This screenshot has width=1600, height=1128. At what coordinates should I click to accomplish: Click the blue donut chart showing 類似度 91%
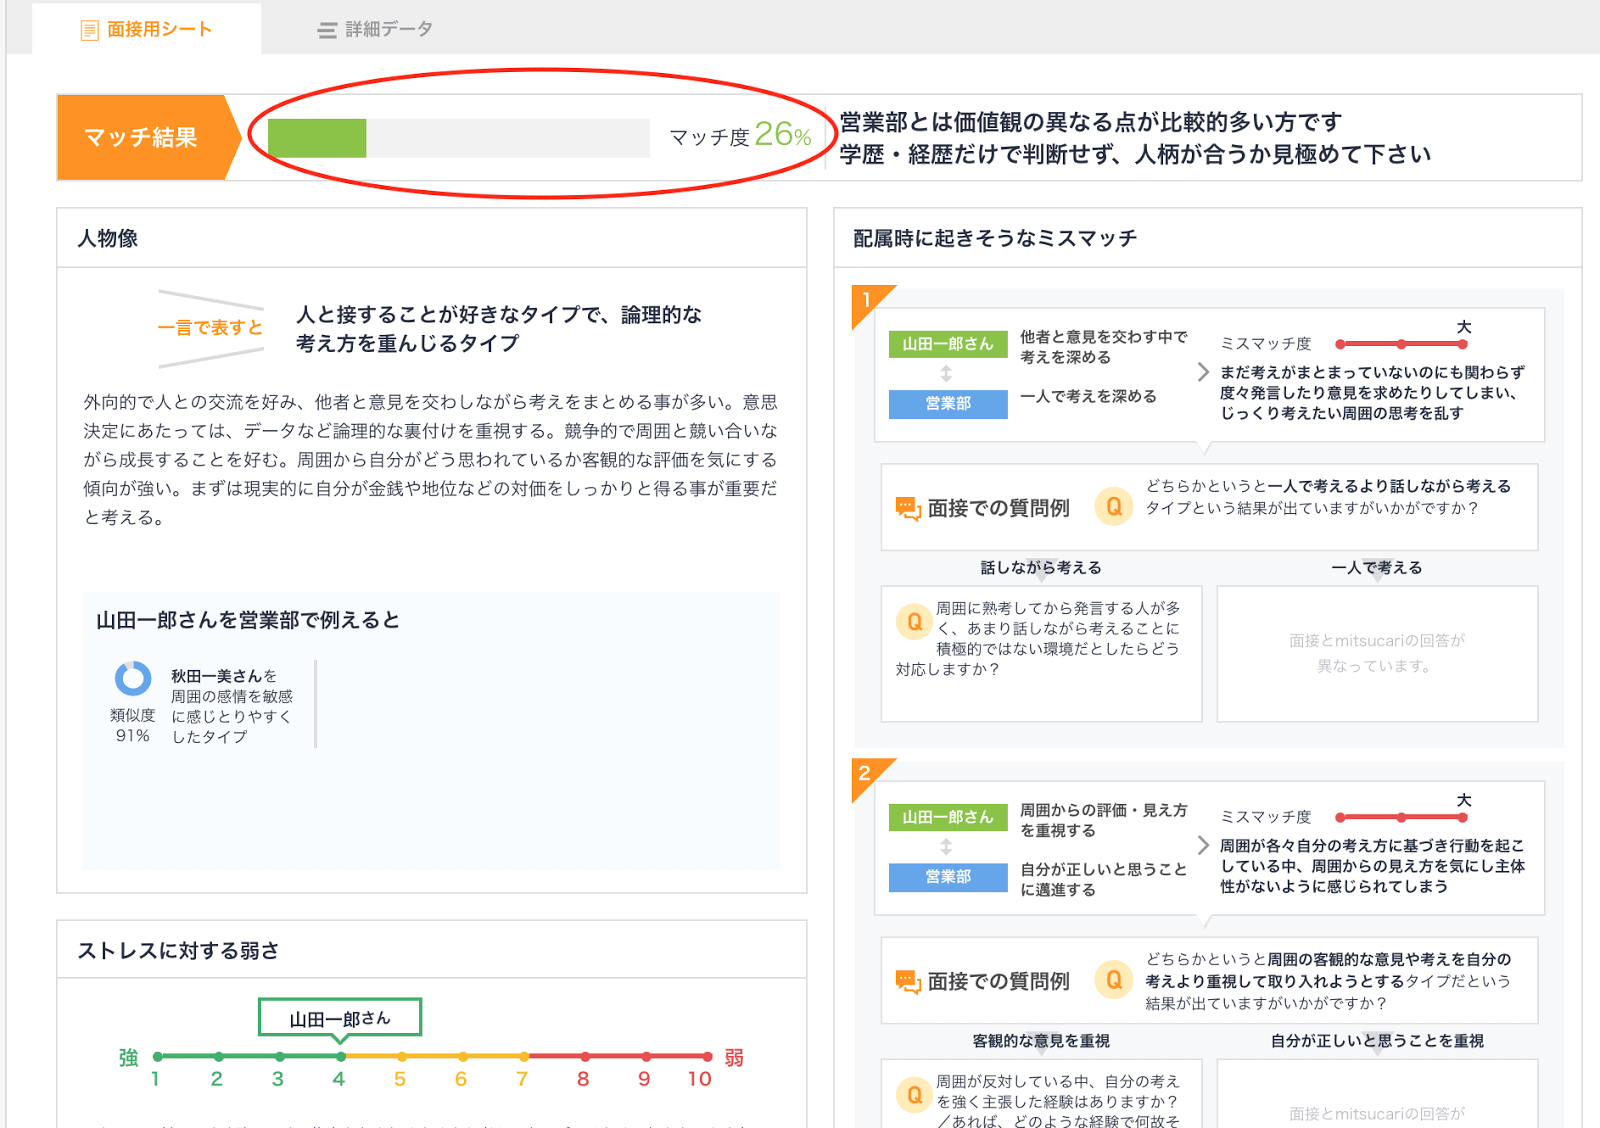click(x=133, y=680)
